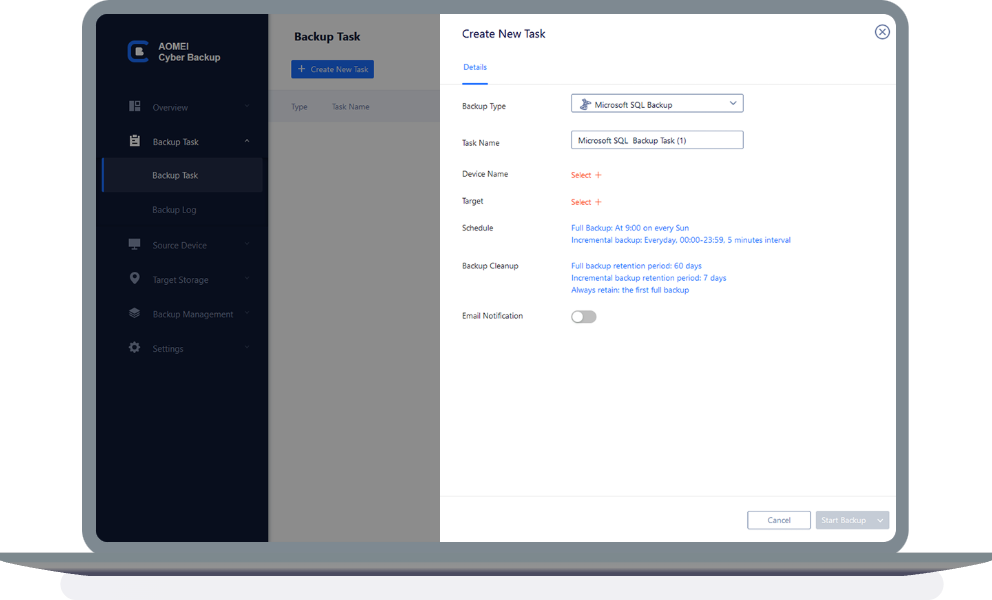Expand the Start Backup dropdown arrow
992x600 pixels.
pos(880,520)
